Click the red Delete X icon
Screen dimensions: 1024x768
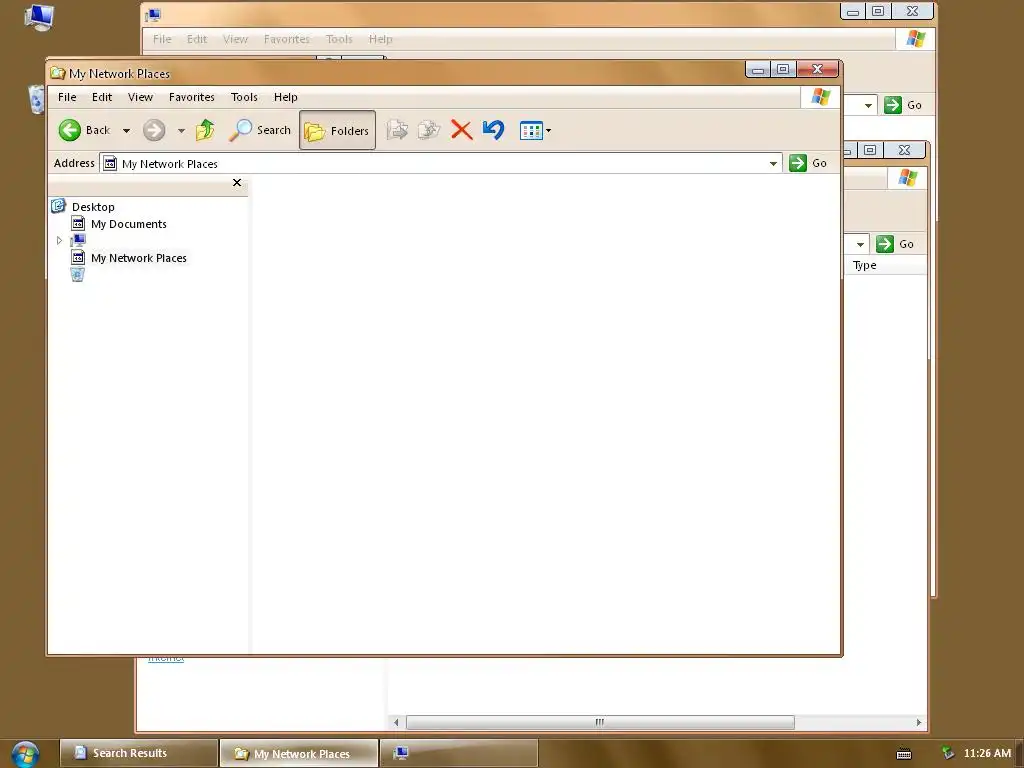point(462,130)
